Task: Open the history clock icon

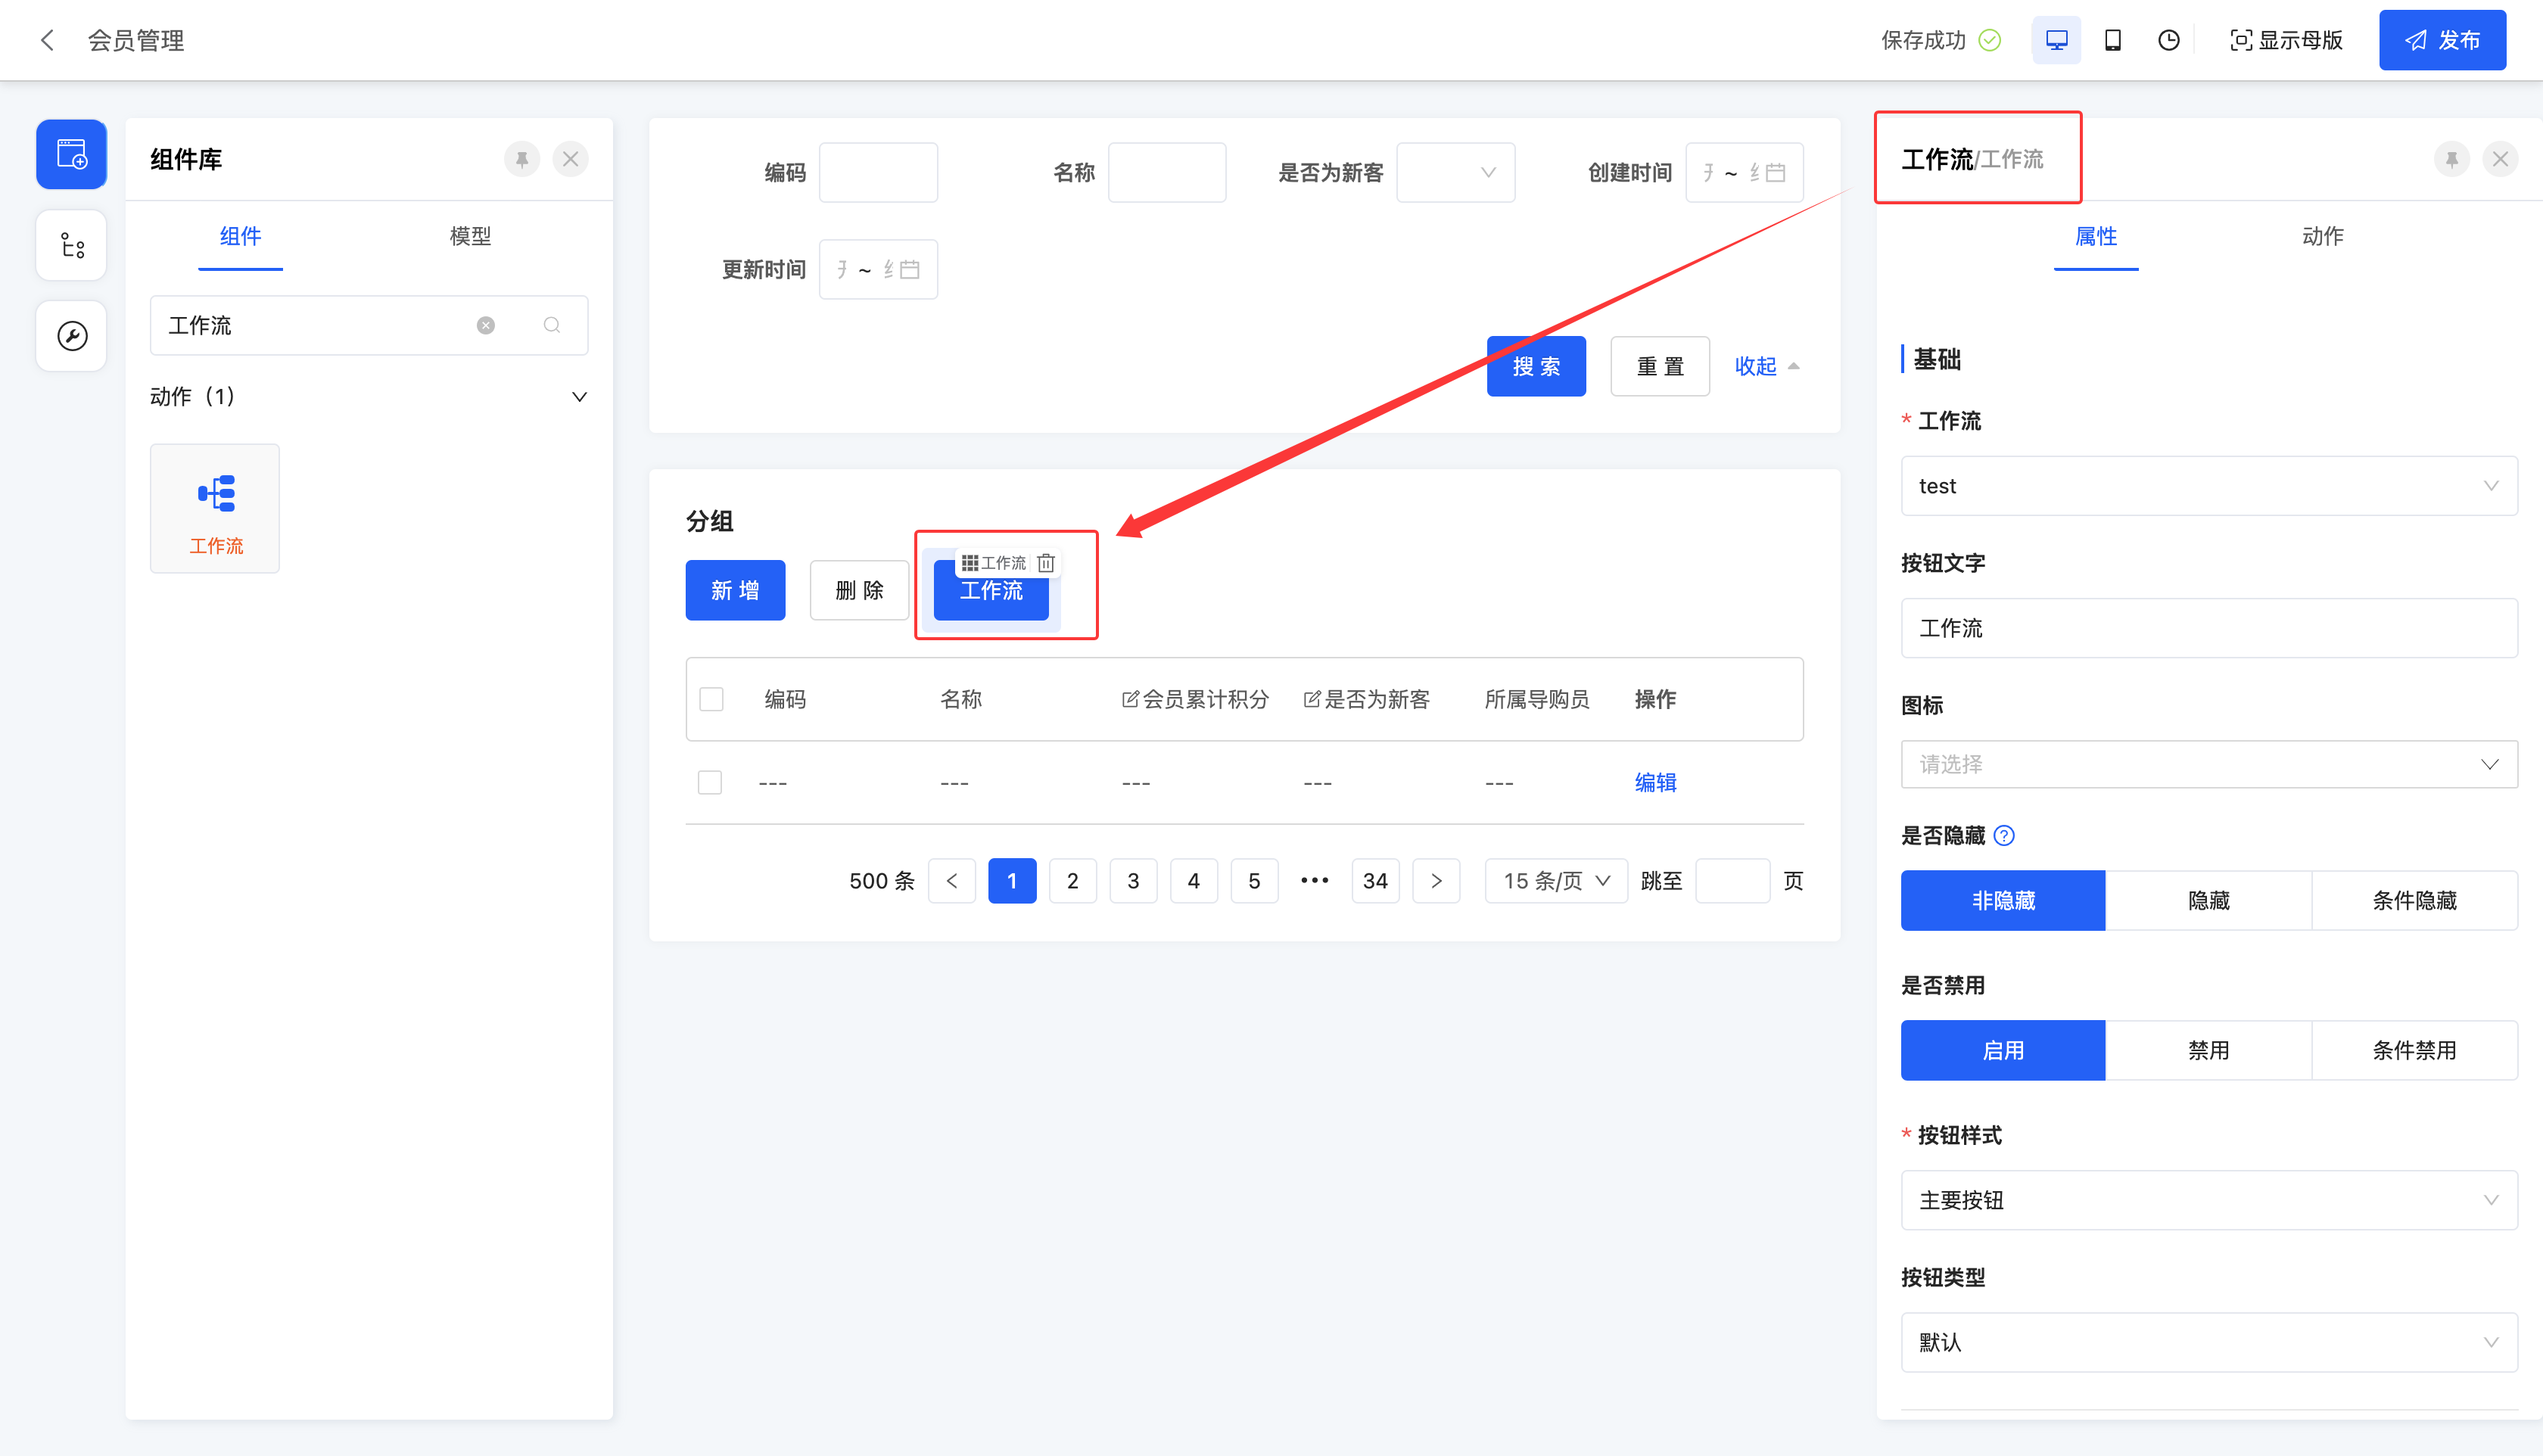Action: 2168,40
